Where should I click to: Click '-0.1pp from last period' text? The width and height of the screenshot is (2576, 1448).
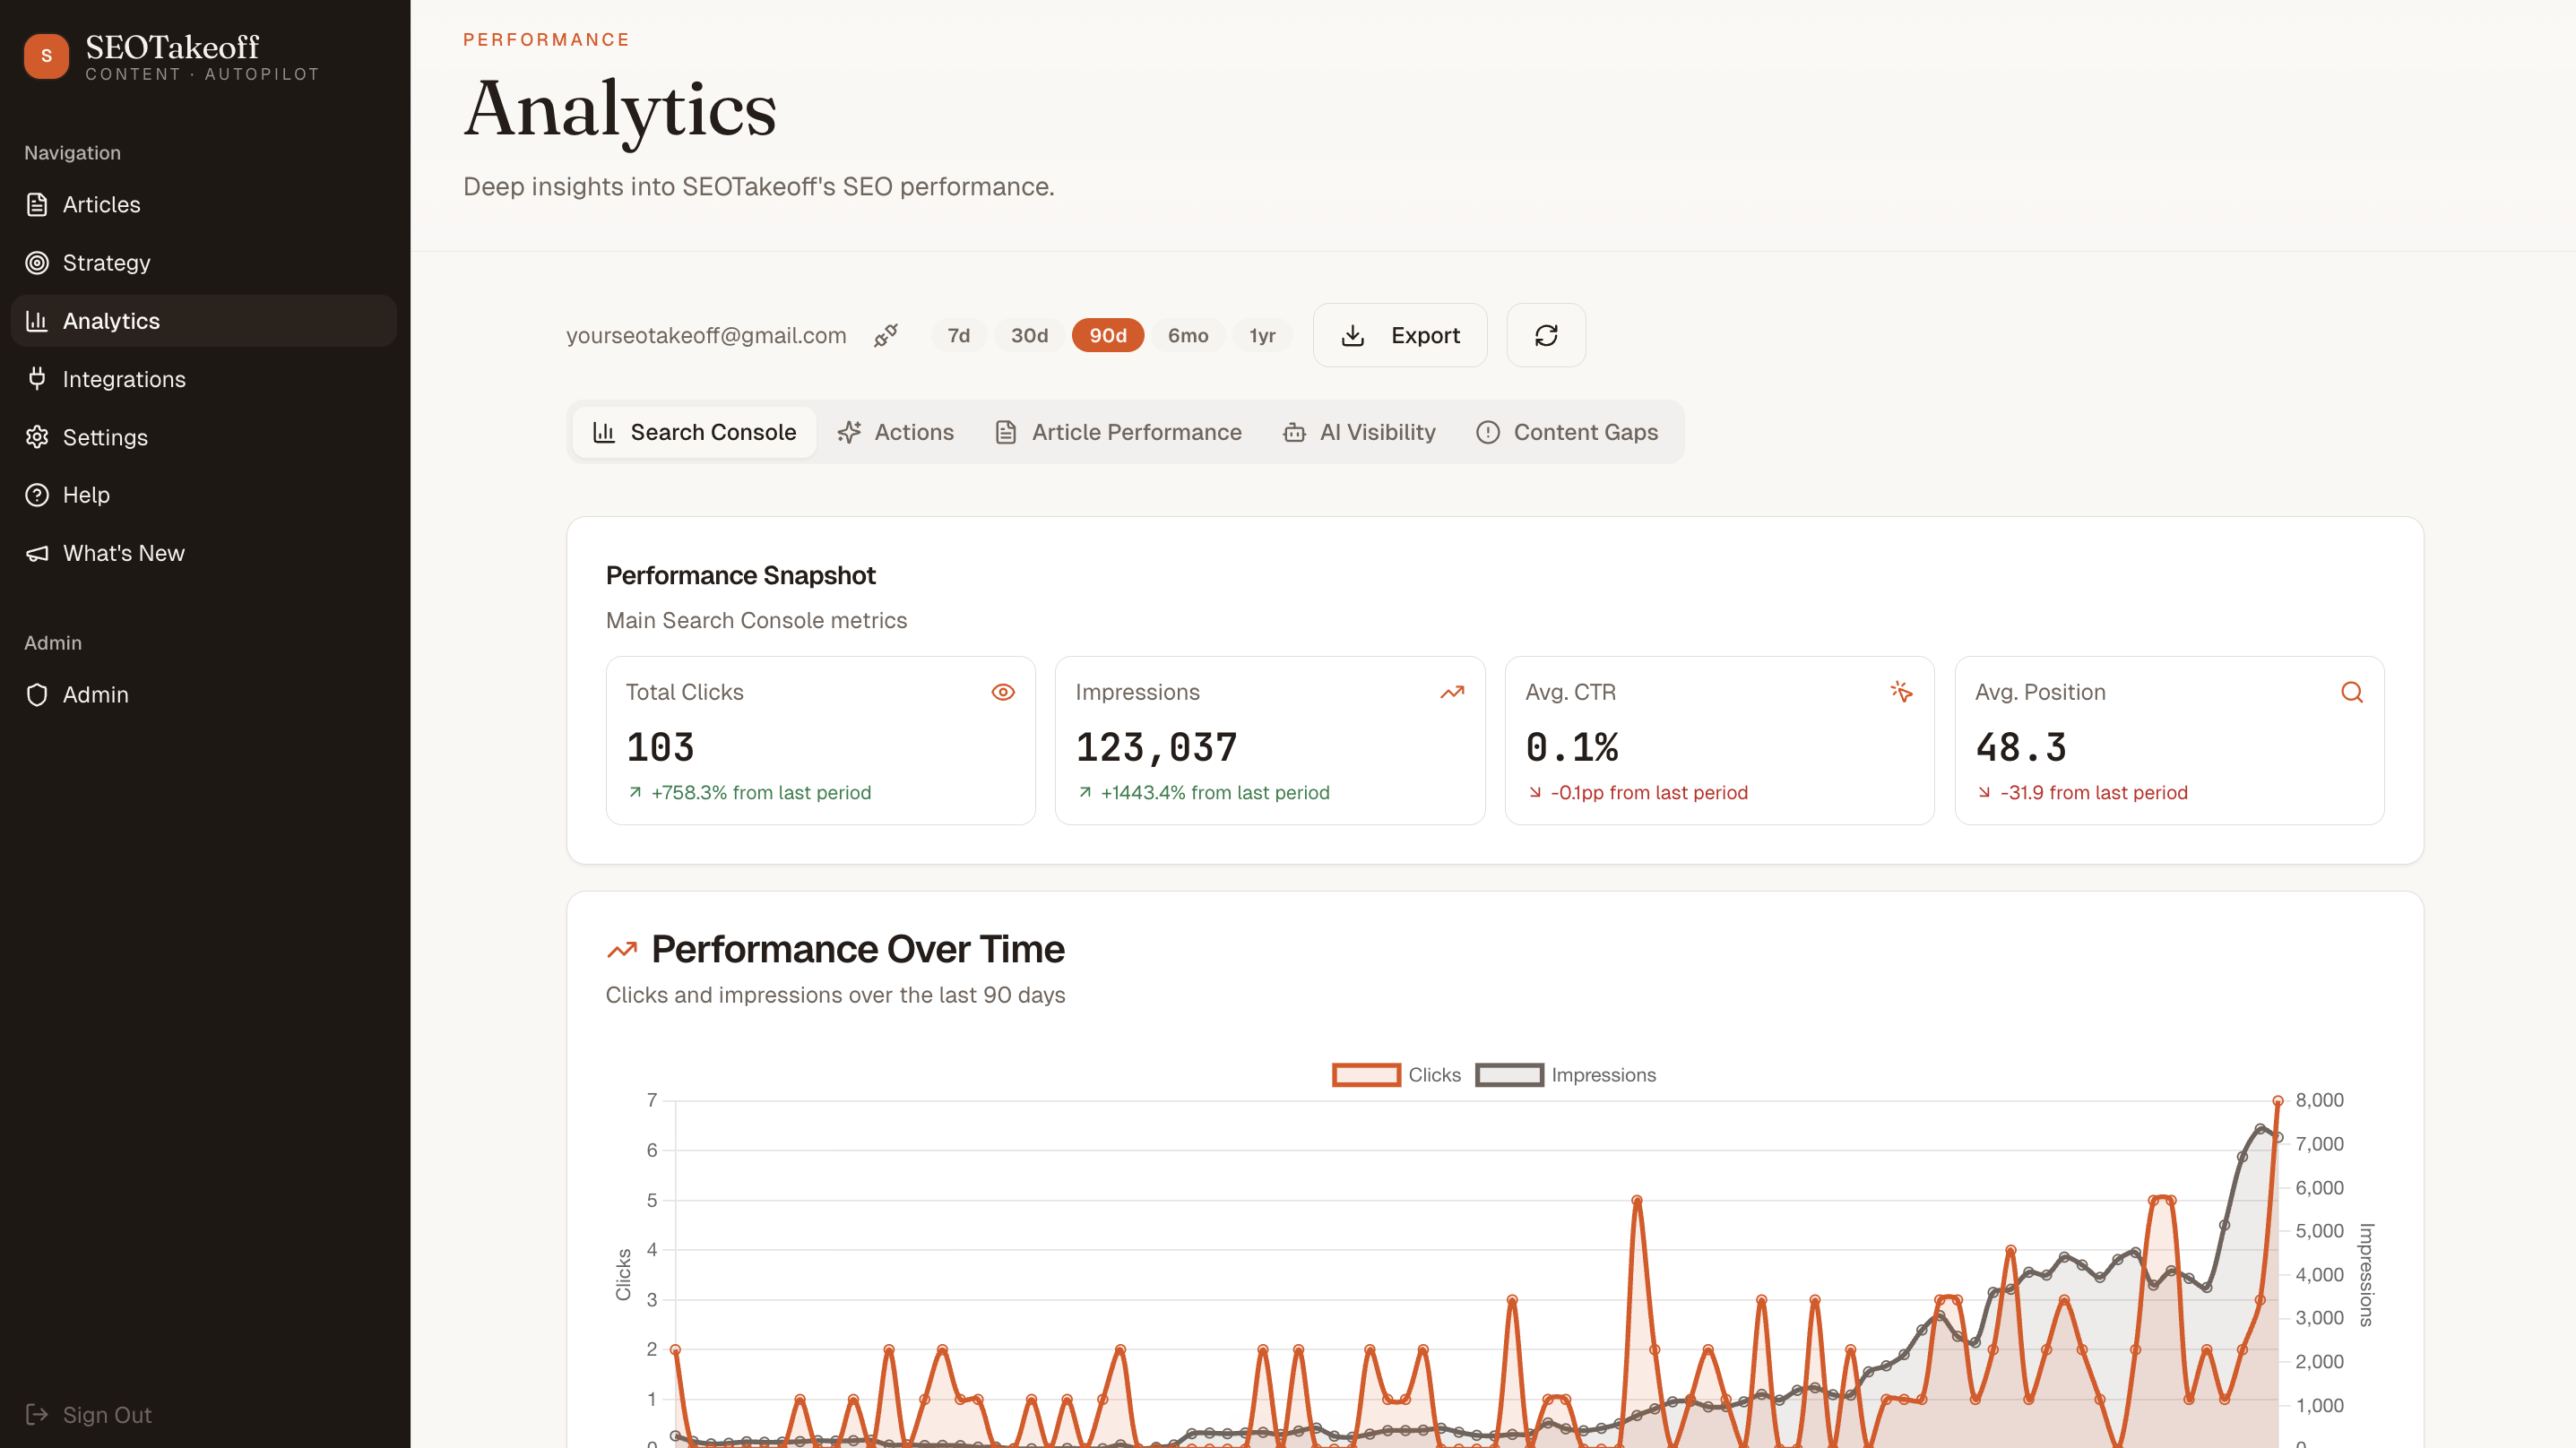[1649, 792]
